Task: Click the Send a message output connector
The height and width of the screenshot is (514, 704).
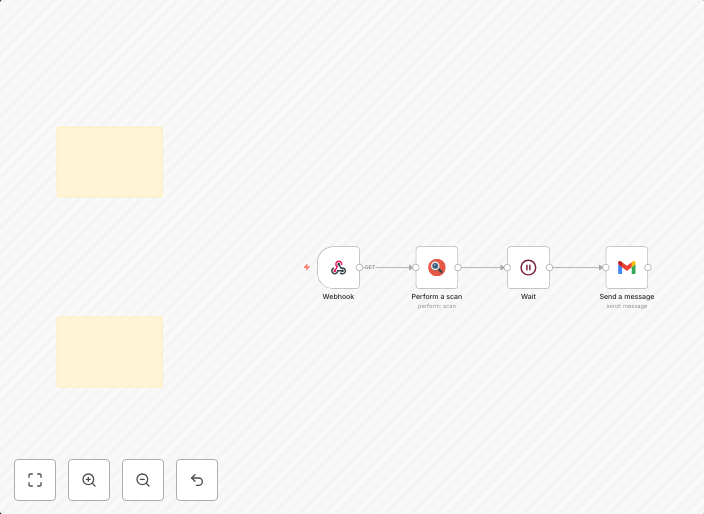Action: (648, 268)
